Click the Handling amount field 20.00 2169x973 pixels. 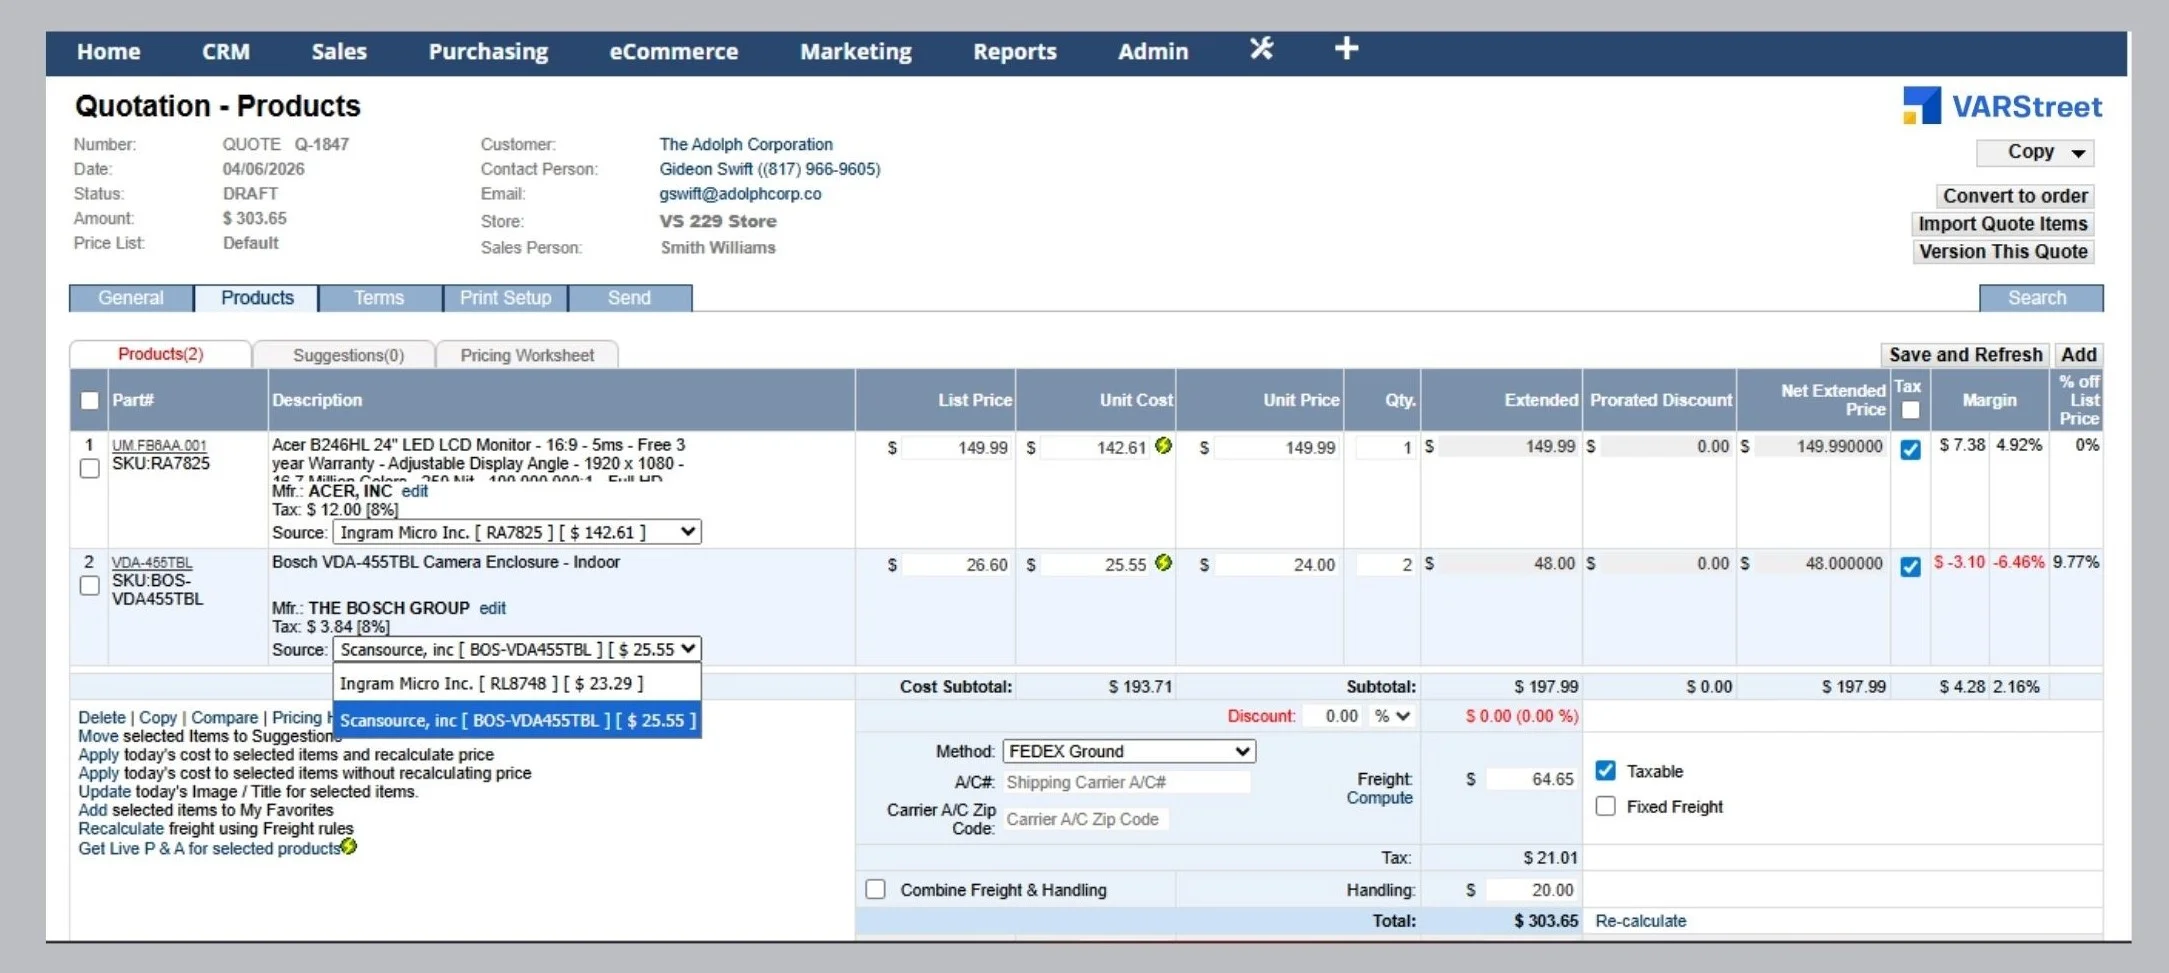tap(1531, 890)
